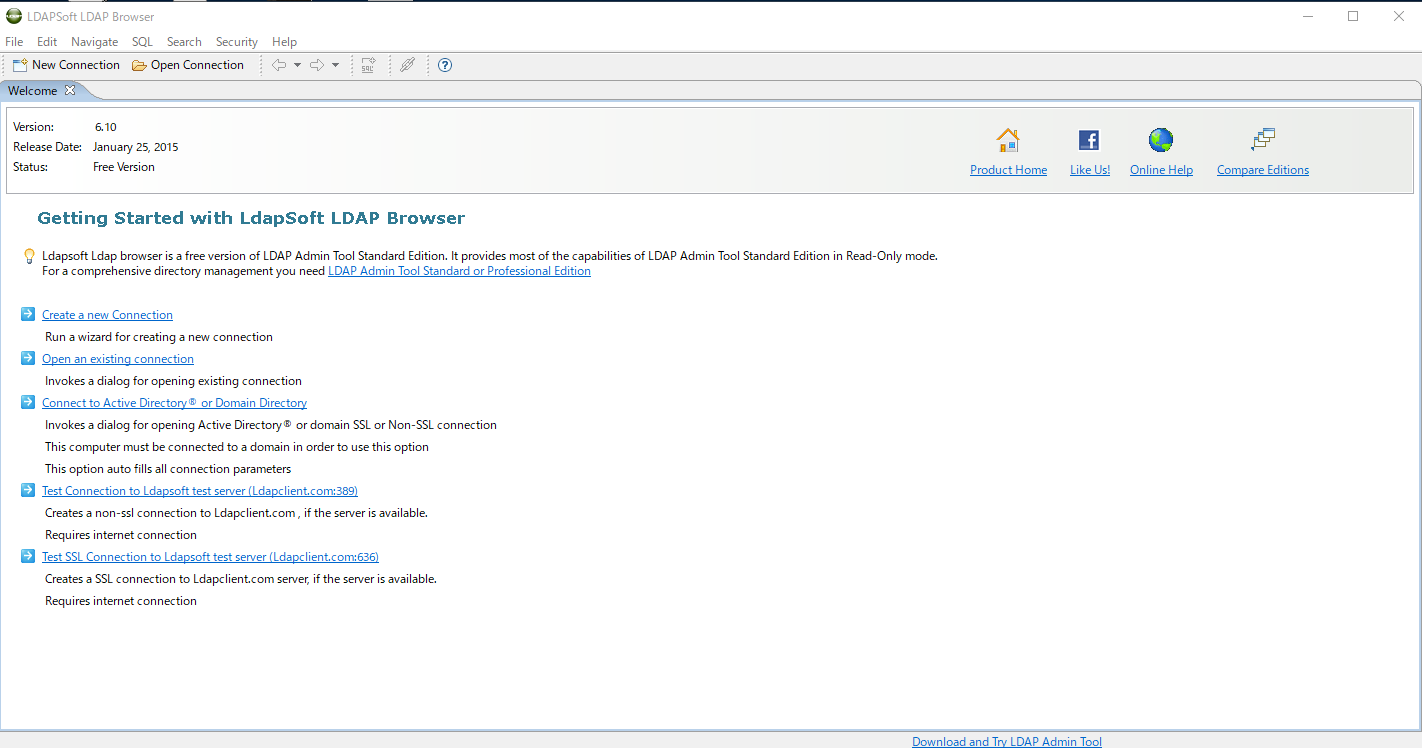Click the Free Version status text
Image resolution: width=1422 pixels, height=748 pixels.
coord(124,167)
